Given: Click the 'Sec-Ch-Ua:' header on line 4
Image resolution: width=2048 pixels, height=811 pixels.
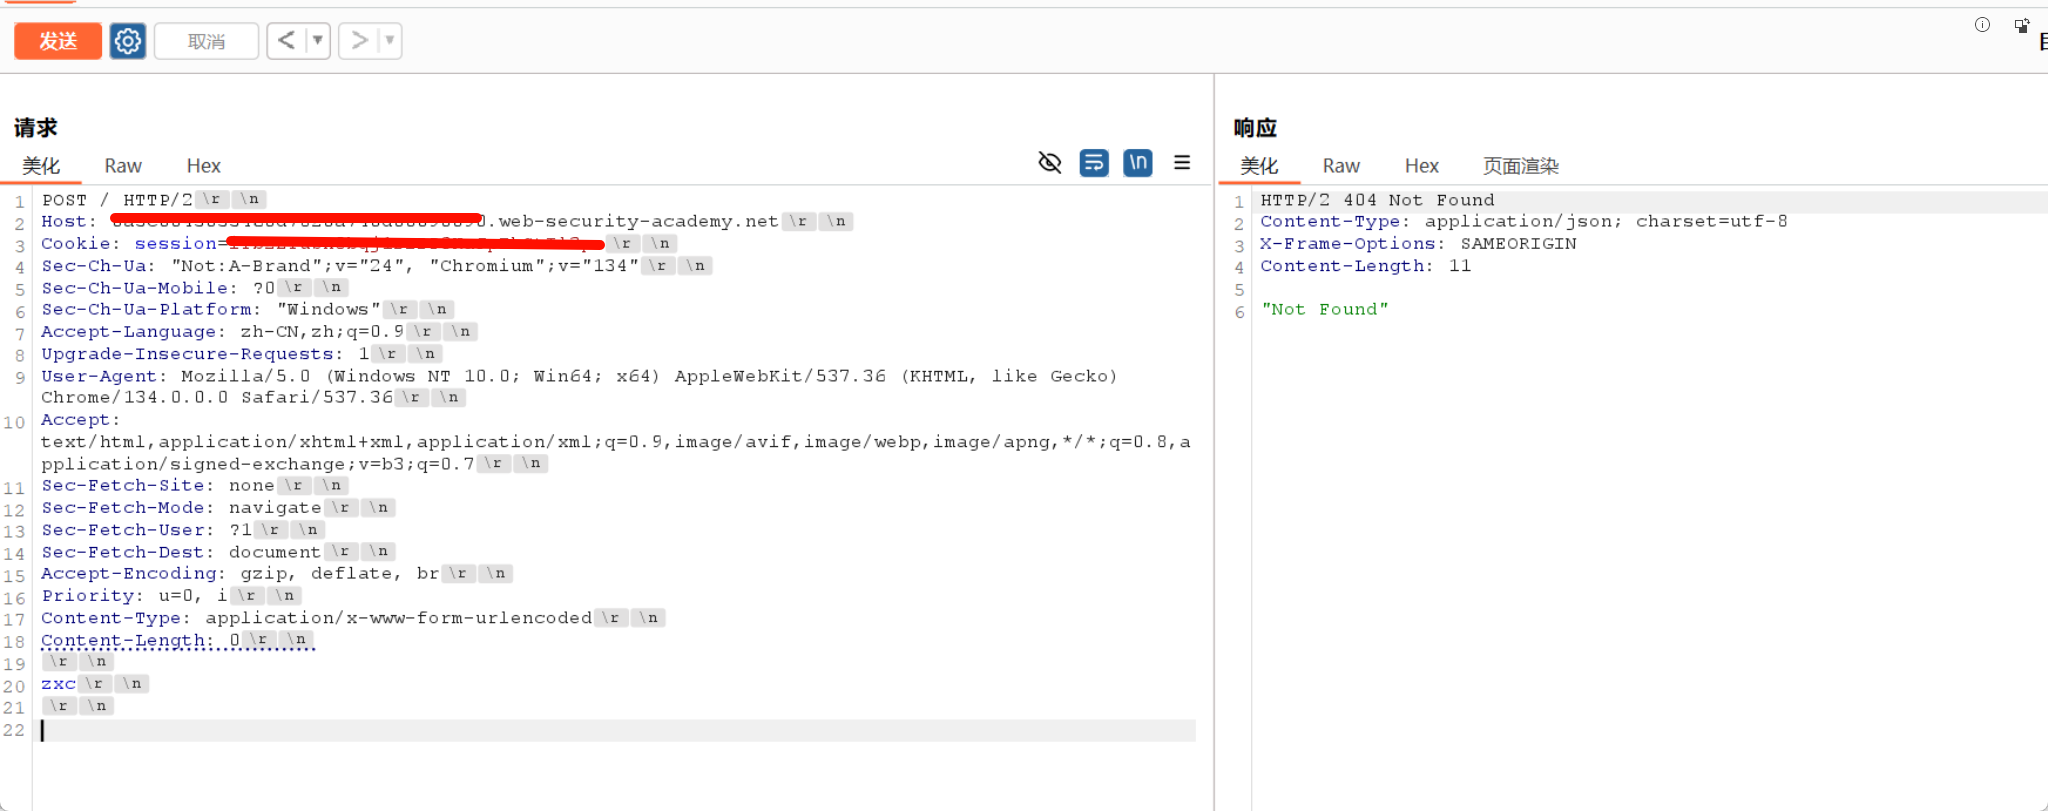Looking at the screenshot, I should coord(99,266).
